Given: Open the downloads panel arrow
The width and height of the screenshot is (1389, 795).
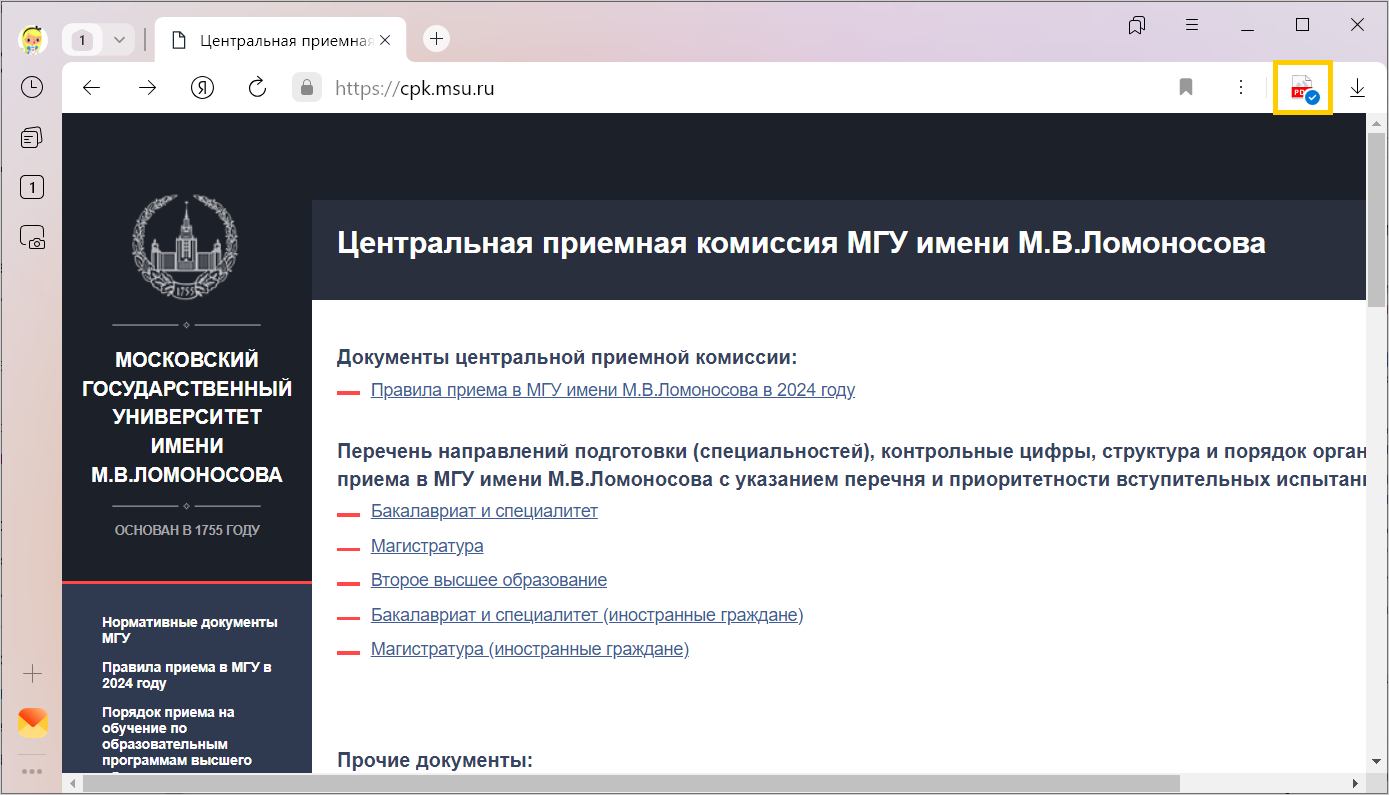Looking at the screenshot, I should [x=1357, y=88].
